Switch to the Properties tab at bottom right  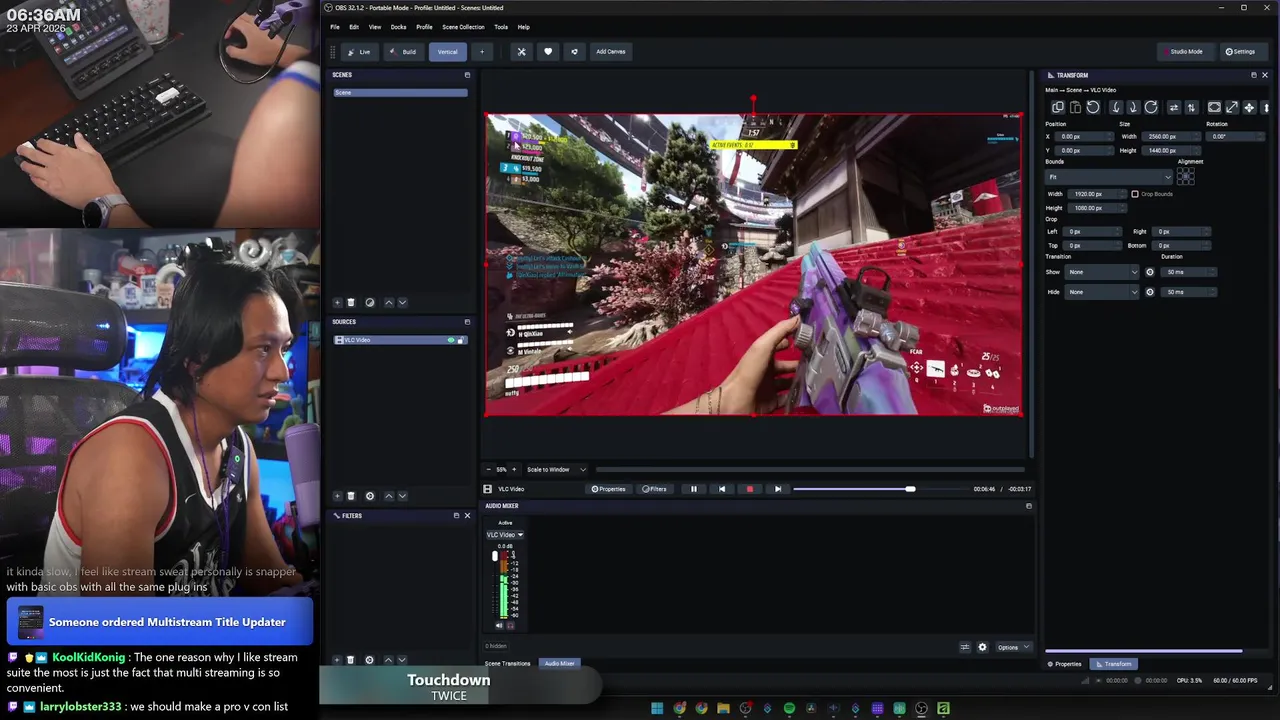[x=1064, y=664]
